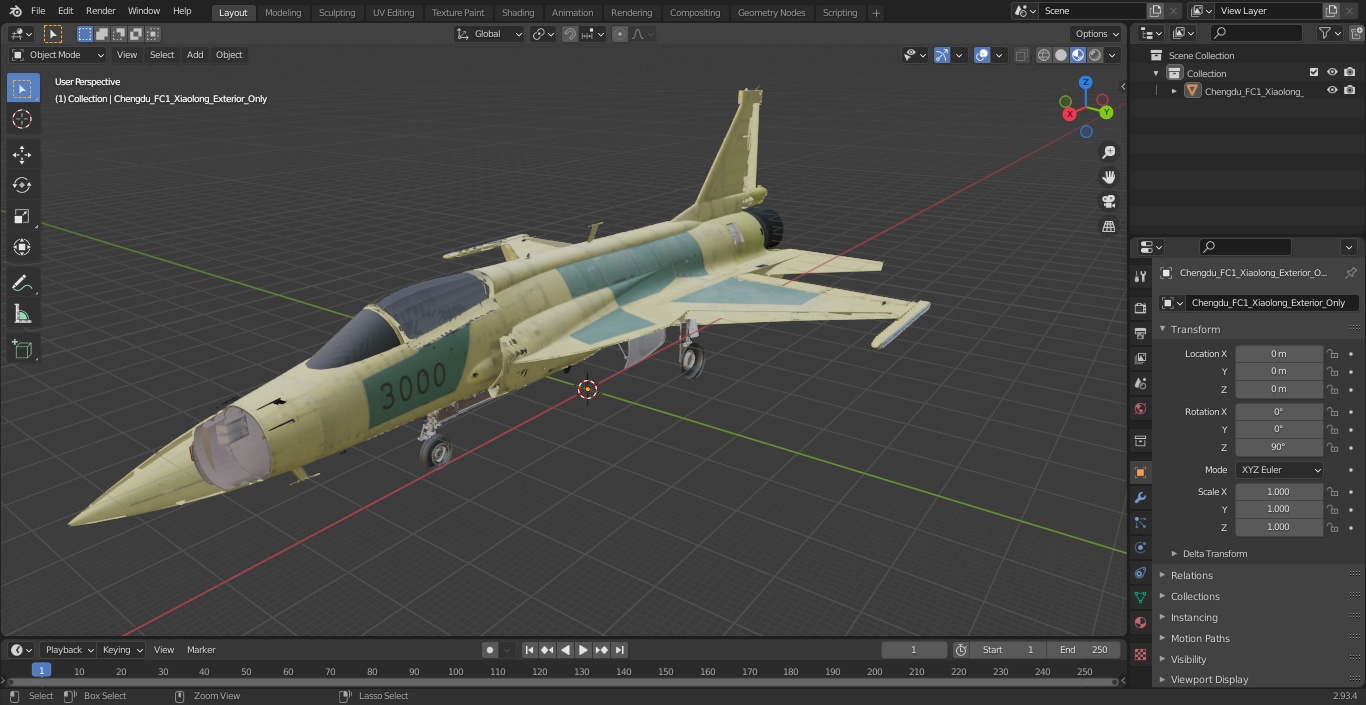Click the viewport zoom magnifier icon
Viewport: 1366px width, 705px height.
1108,152
